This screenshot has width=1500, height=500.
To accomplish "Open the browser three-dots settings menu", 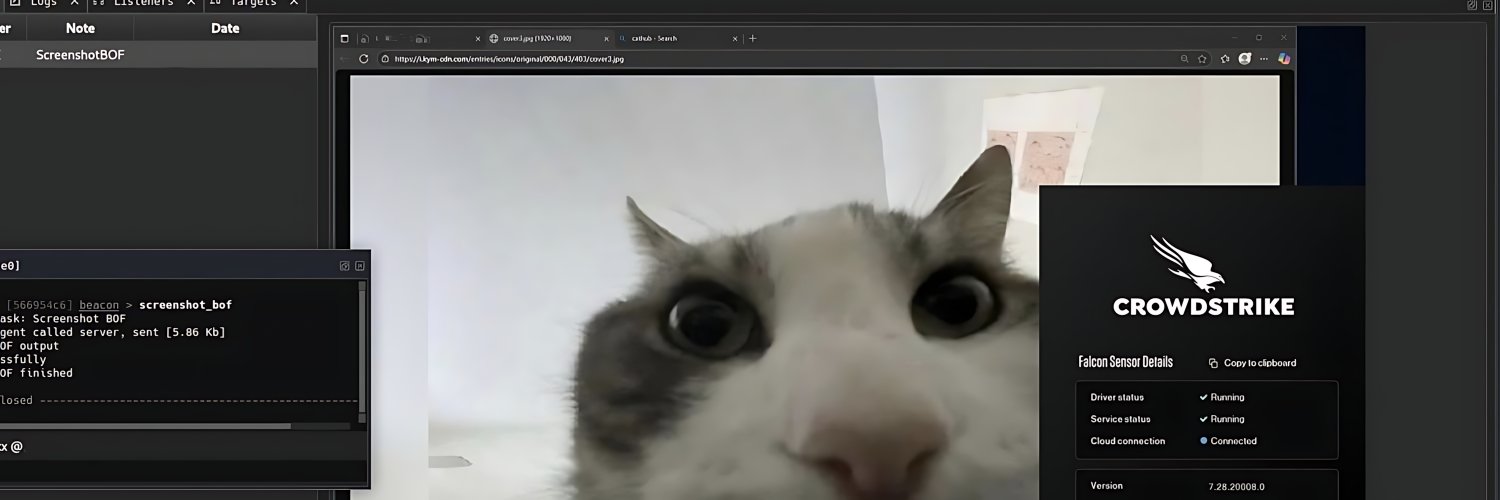I will click(x=1265, y=59).
